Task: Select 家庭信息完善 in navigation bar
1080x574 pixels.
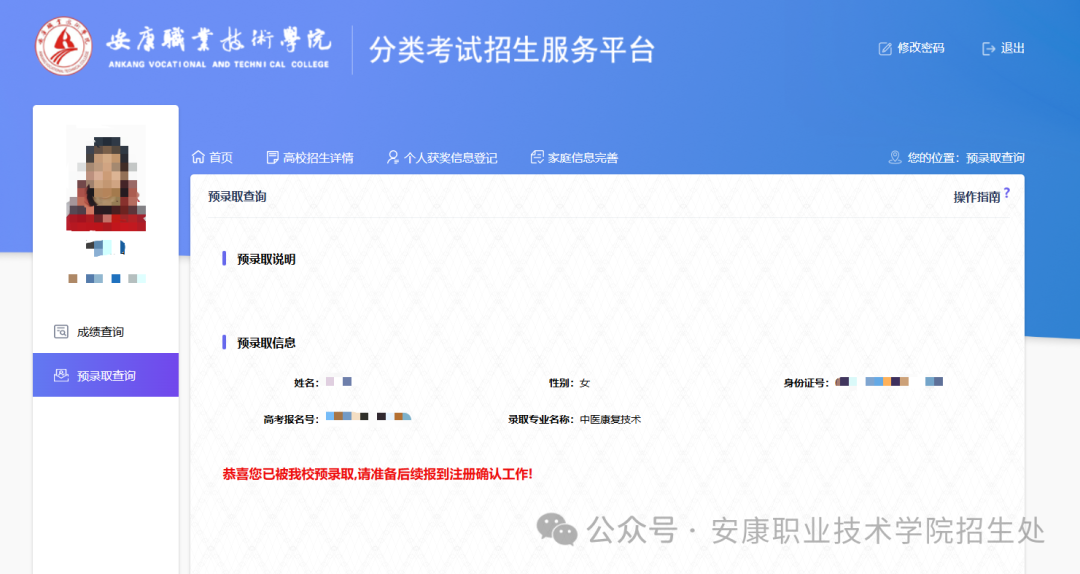Action: 583,157
